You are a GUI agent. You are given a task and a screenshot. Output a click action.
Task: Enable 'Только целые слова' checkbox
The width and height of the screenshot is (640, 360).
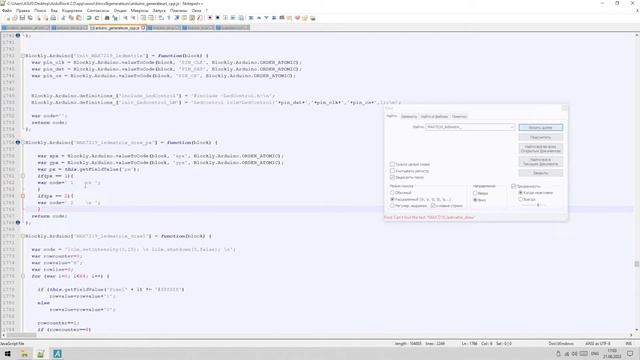(x=392, y=164)
